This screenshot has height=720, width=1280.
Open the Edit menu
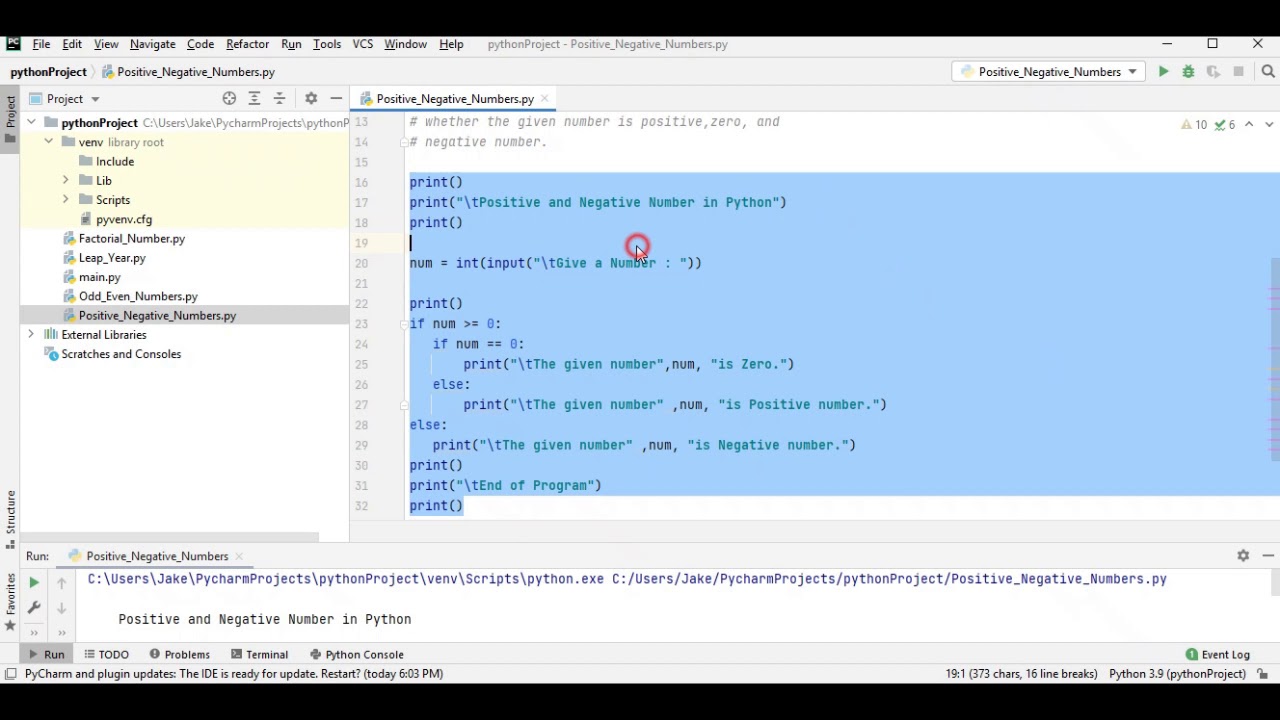coord(72,44)
